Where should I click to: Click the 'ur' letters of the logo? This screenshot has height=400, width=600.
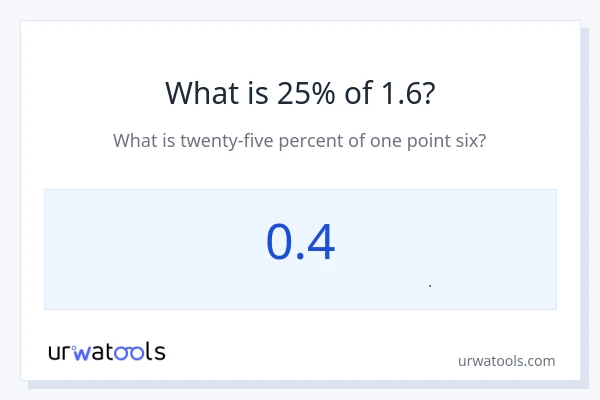[60, 353]
